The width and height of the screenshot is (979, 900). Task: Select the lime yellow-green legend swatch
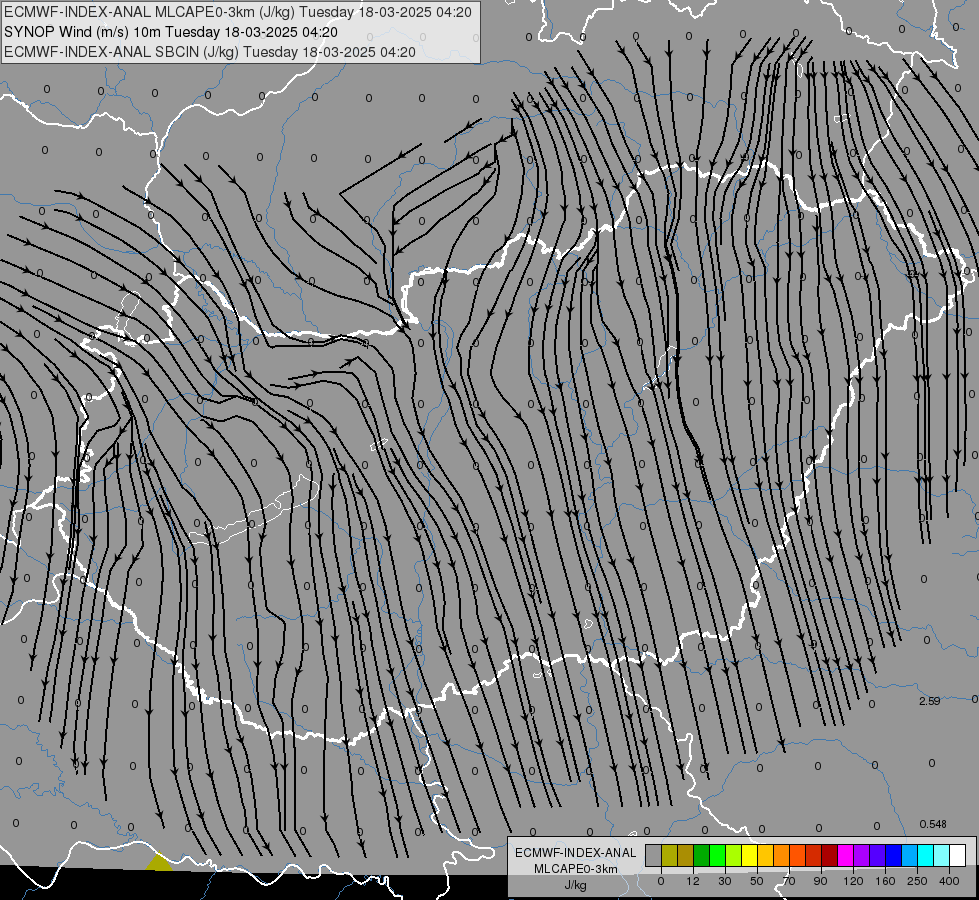(734, 855)
